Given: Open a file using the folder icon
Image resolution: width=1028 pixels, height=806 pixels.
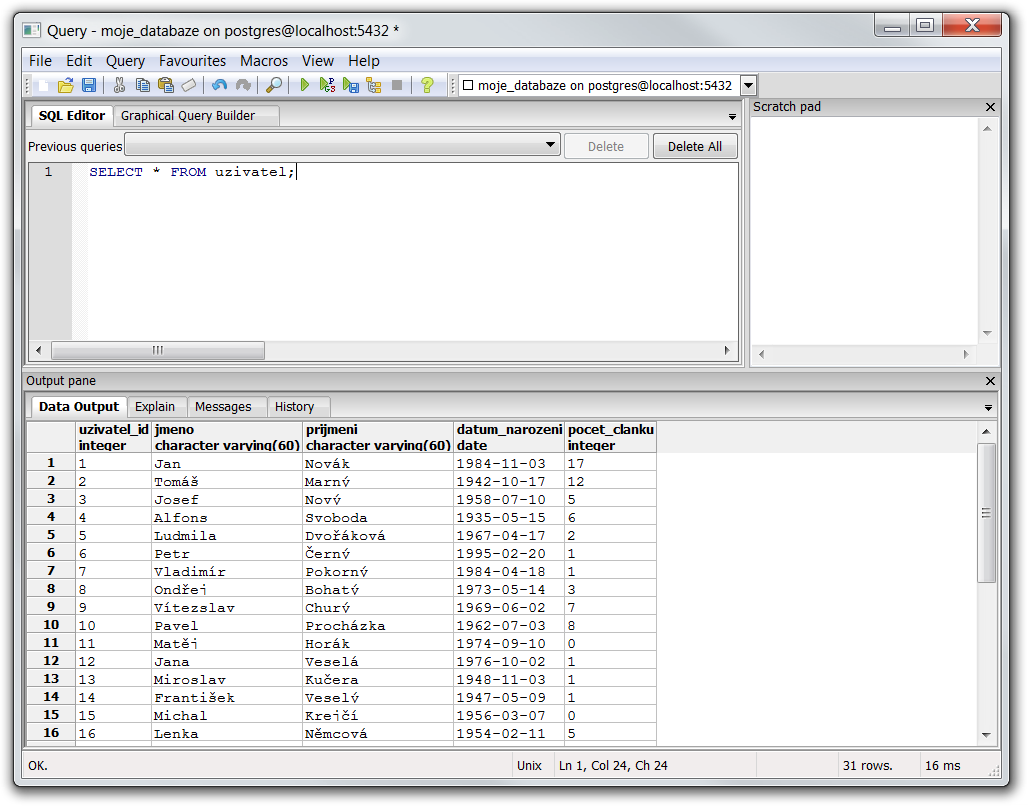Looking at the screenshot, I should (65, 85).
